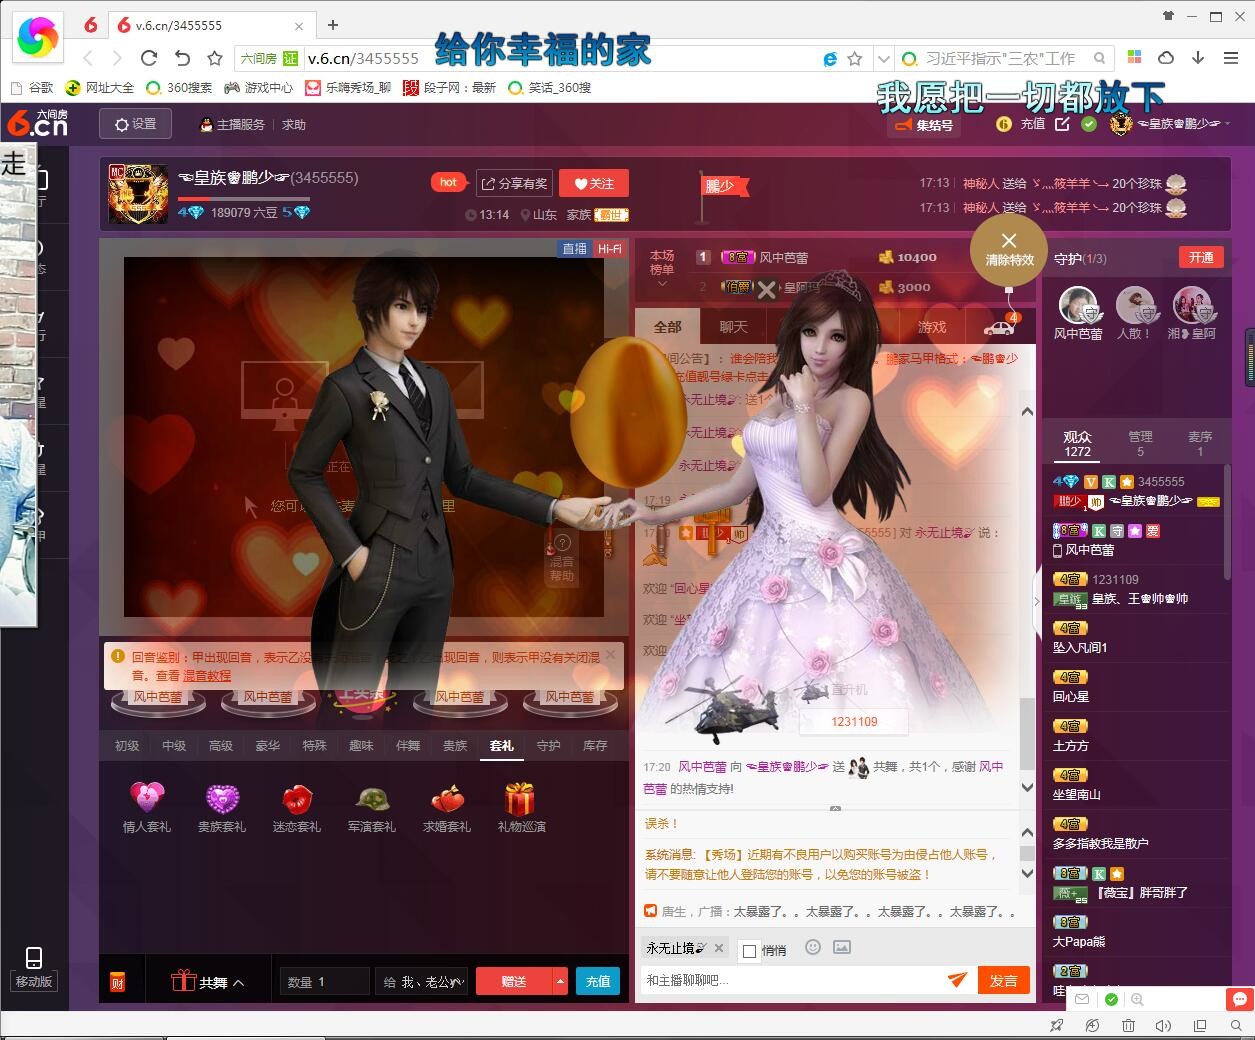
Task: Click the undo/restore arrow icon in the browser toolbar
Action: (x=182, y=58)
